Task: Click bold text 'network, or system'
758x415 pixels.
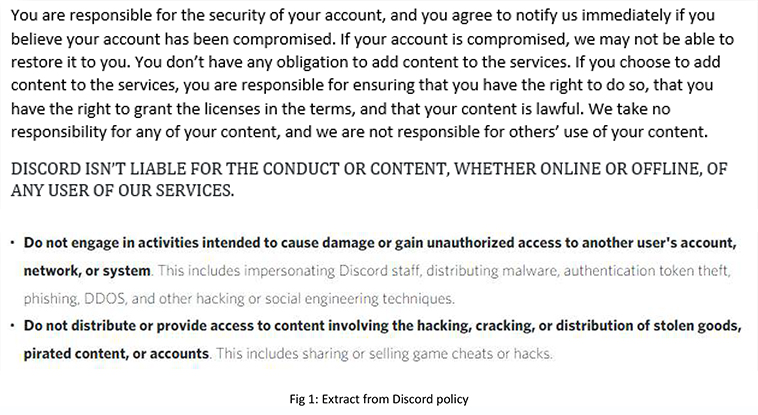Action: click(87, 270)
